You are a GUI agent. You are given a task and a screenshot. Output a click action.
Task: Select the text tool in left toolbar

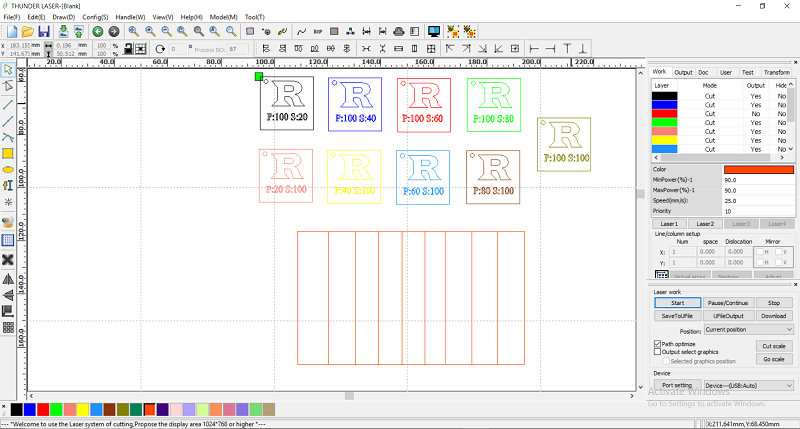point(8,186)
